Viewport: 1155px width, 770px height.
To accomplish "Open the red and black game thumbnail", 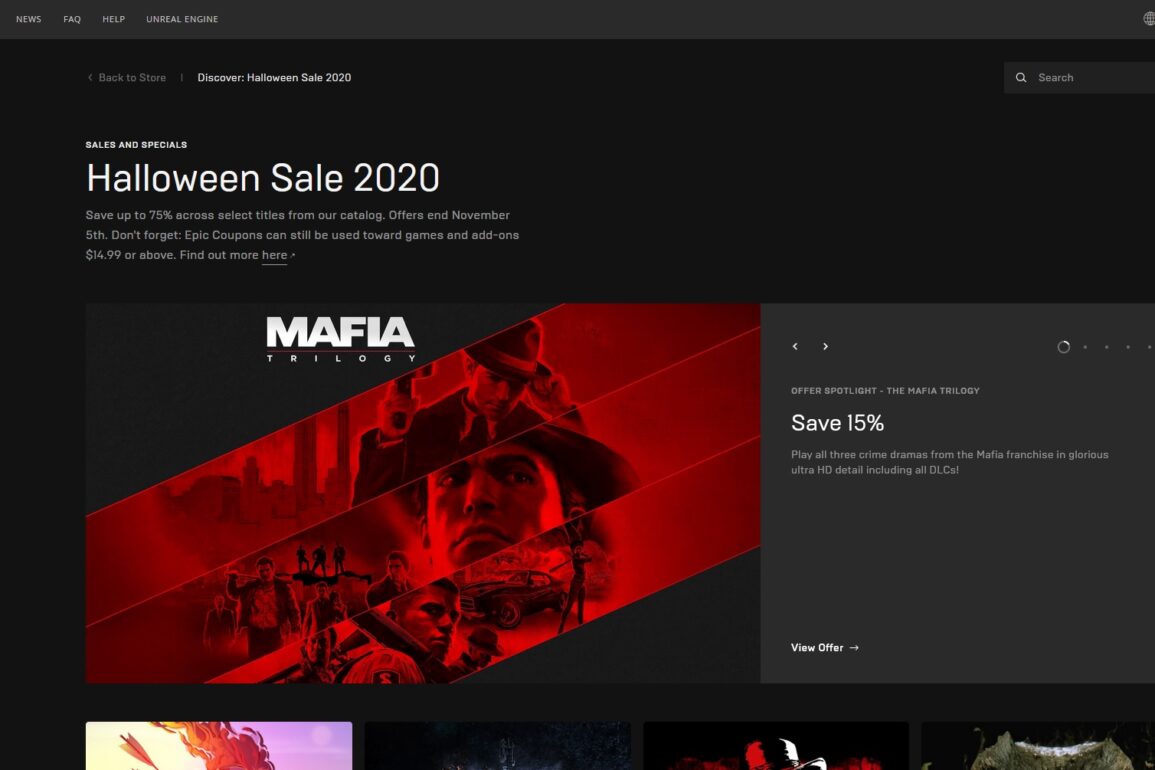I will pyautogui.click(x=776, y=746).
